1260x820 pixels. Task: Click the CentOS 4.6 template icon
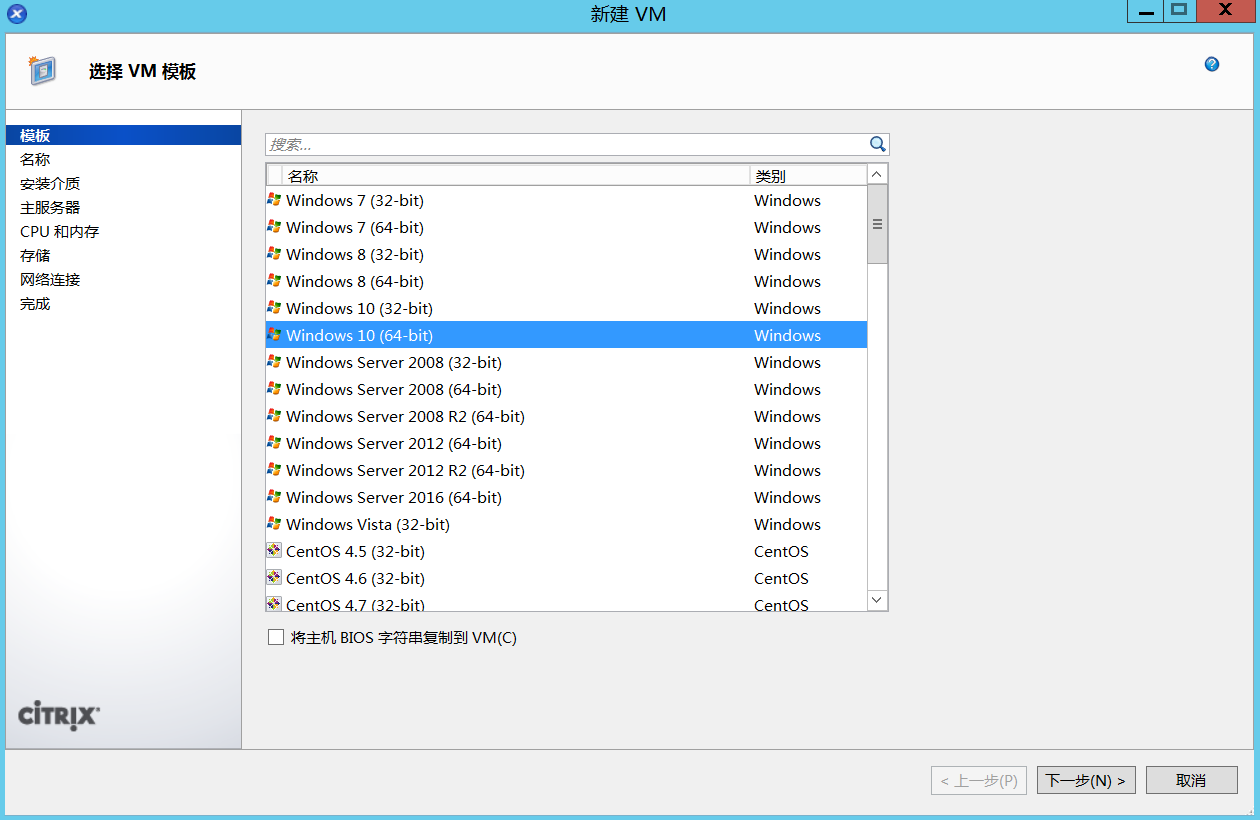[x=274, y=578]
